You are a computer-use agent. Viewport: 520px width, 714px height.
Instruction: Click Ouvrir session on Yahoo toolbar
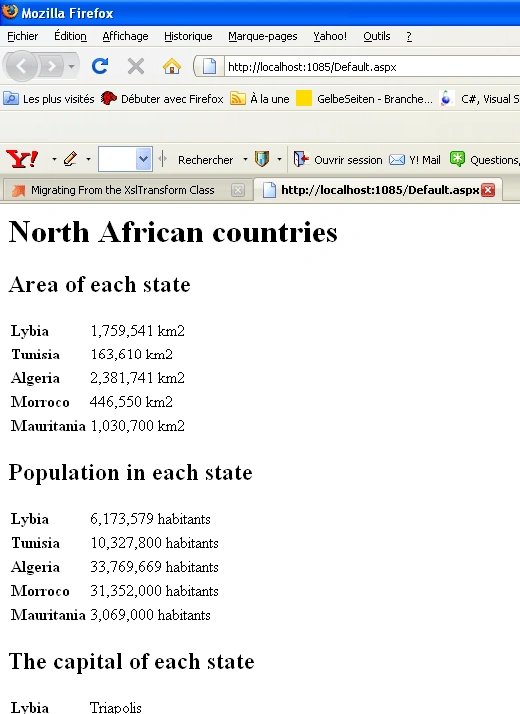[x=338, y=160]
